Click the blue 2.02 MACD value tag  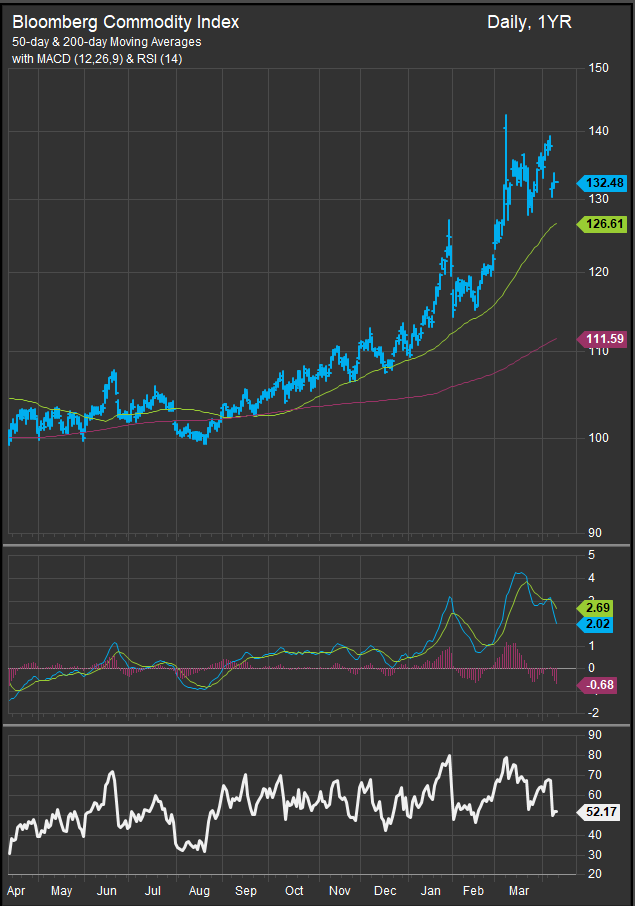599,623
